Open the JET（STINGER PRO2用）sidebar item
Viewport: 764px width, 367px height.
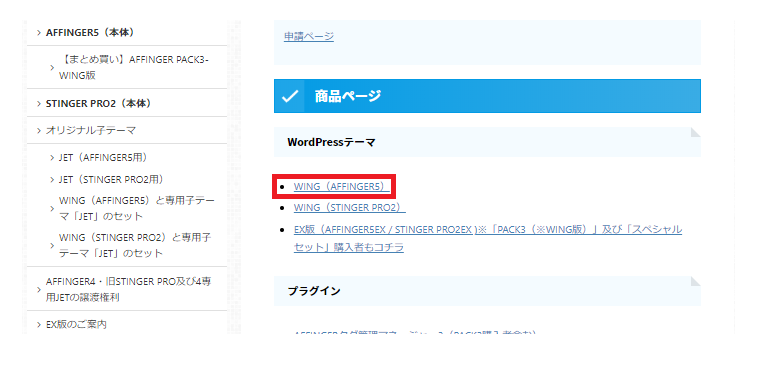click(111, 179)
